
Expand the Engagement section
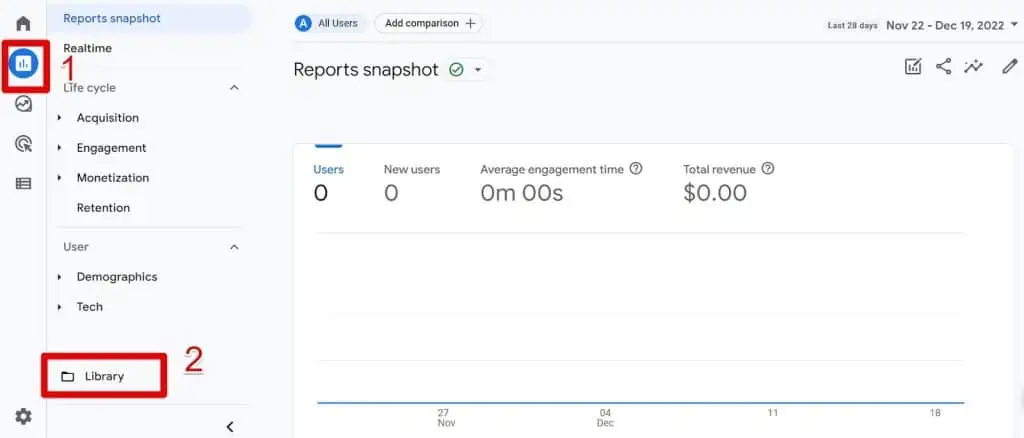[111, 148]
